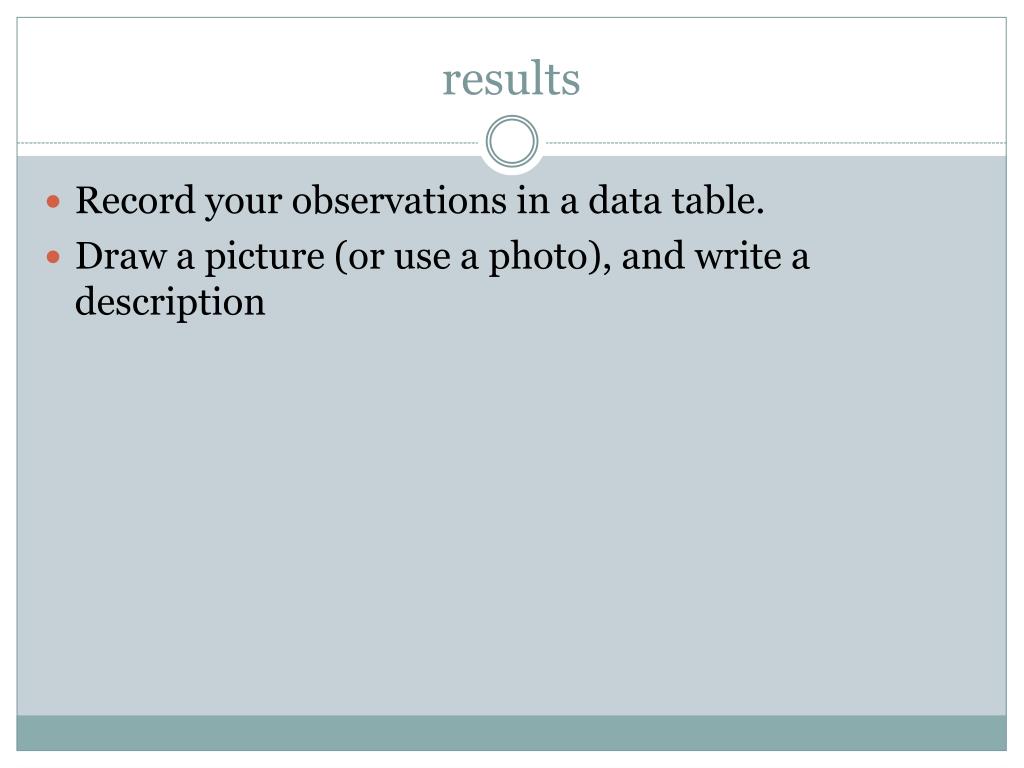Select the orange bullet before 'Draw'
Viewport: 1024px width, 768px height.
click(54, 257)
